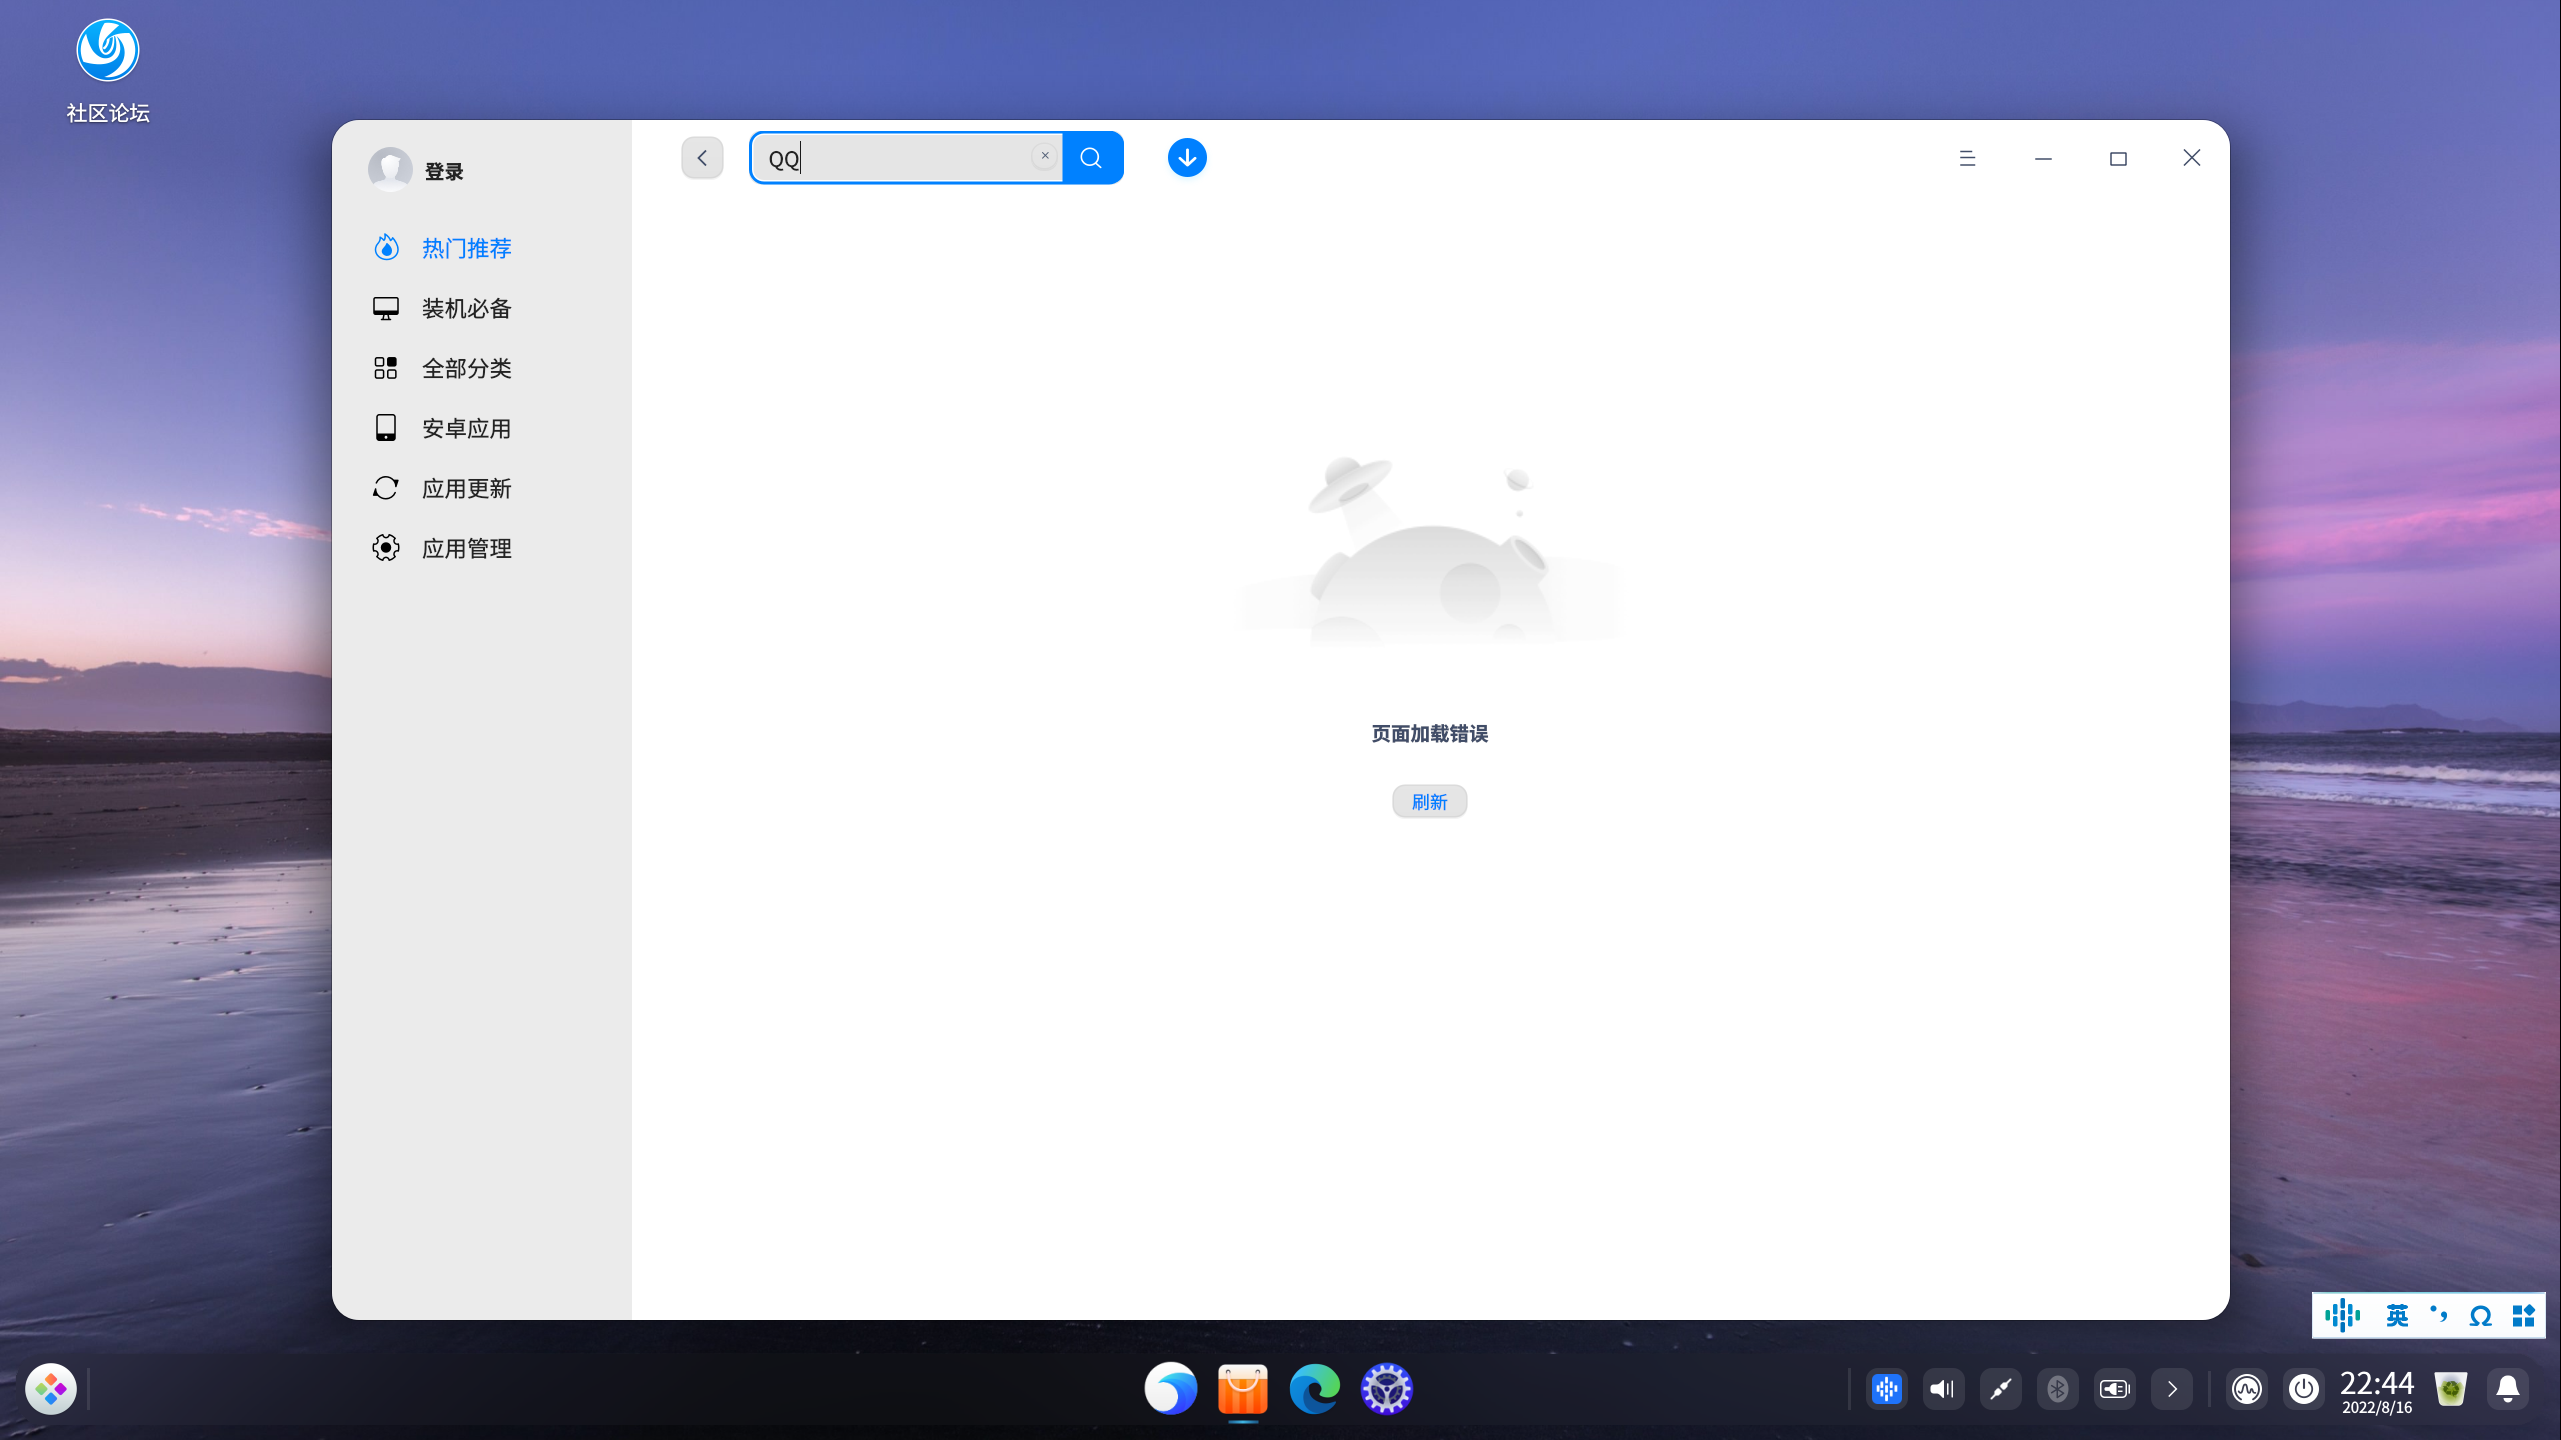
Task: Clear the QQ search text with the × button
Action: [x=1043, y=155]
